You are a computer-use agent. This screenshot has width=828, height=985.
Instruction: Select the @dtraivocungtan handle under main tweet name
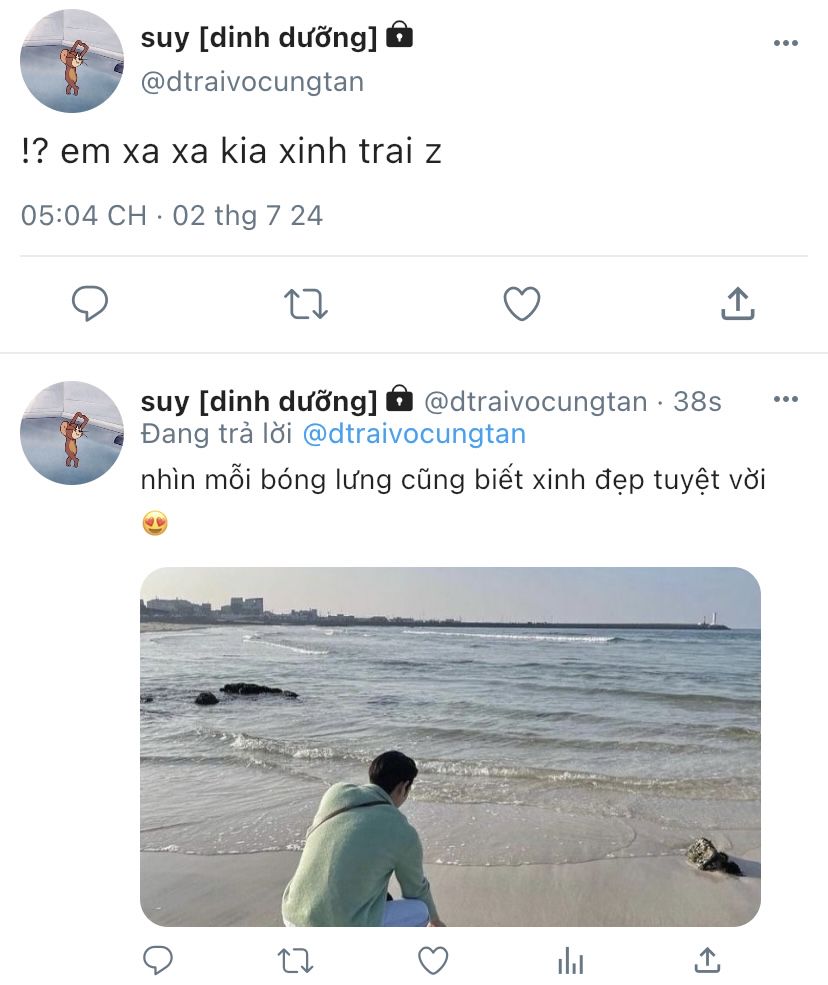(252, 82)
